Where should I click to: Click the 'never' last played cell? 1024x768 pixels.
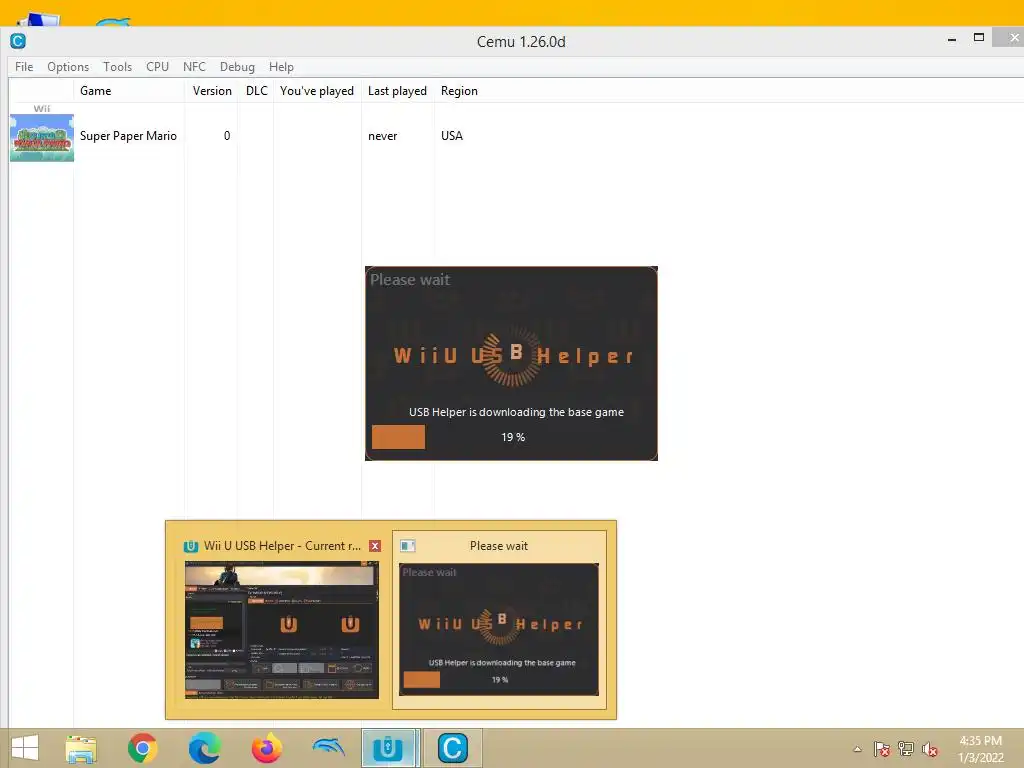383,136
